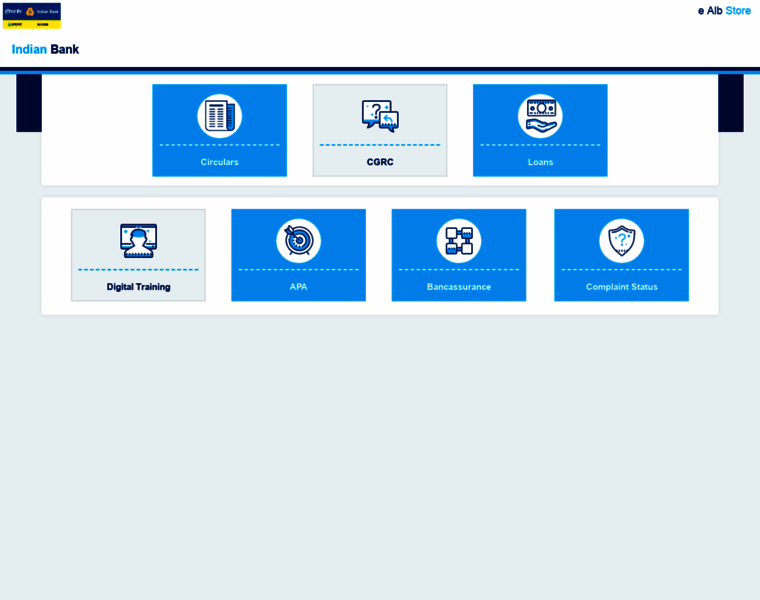Select the APA label

299,287
